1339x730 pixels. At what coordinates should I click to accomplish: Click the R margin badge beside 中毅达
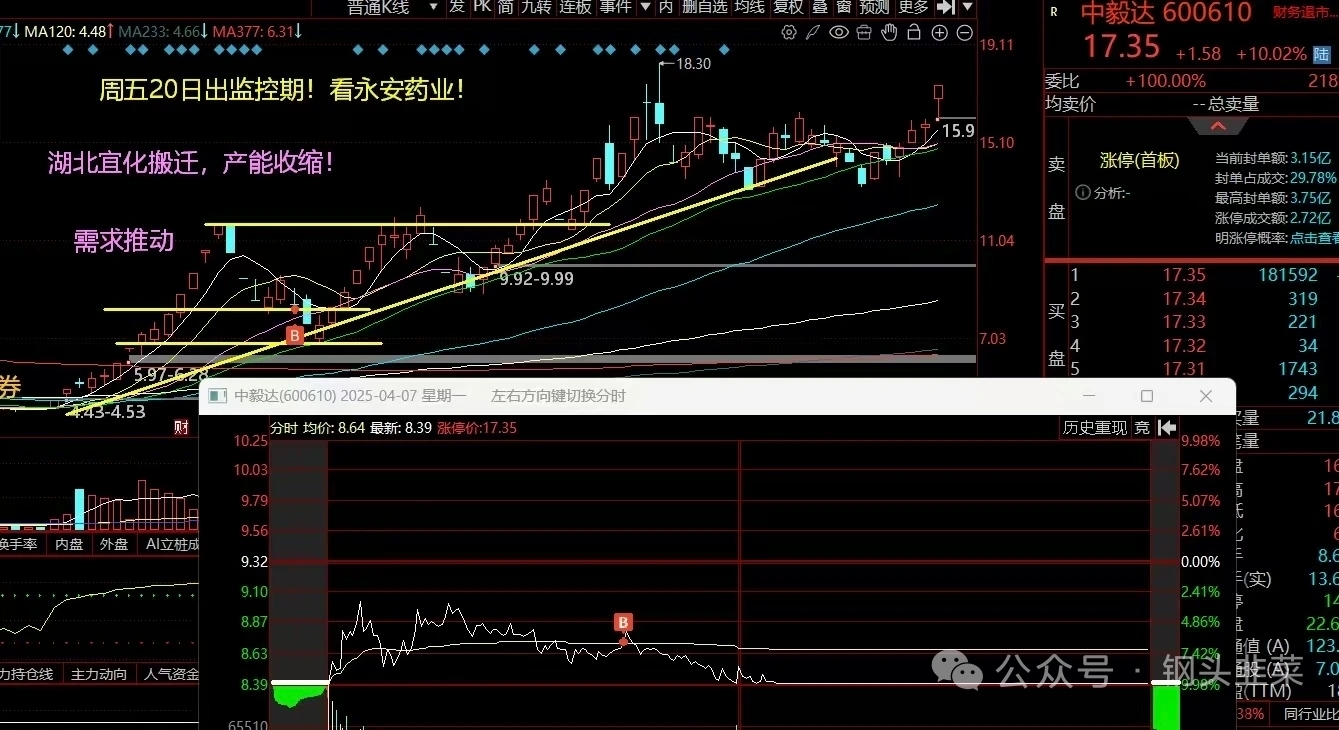(x=1054, y=12)
